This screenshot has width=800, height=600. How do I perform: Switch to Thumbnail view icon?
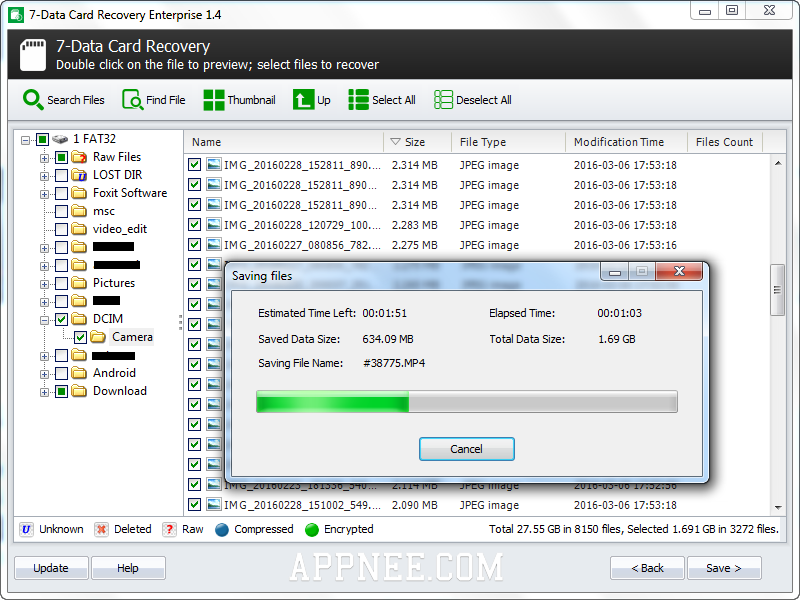click(x=214, y=99)
